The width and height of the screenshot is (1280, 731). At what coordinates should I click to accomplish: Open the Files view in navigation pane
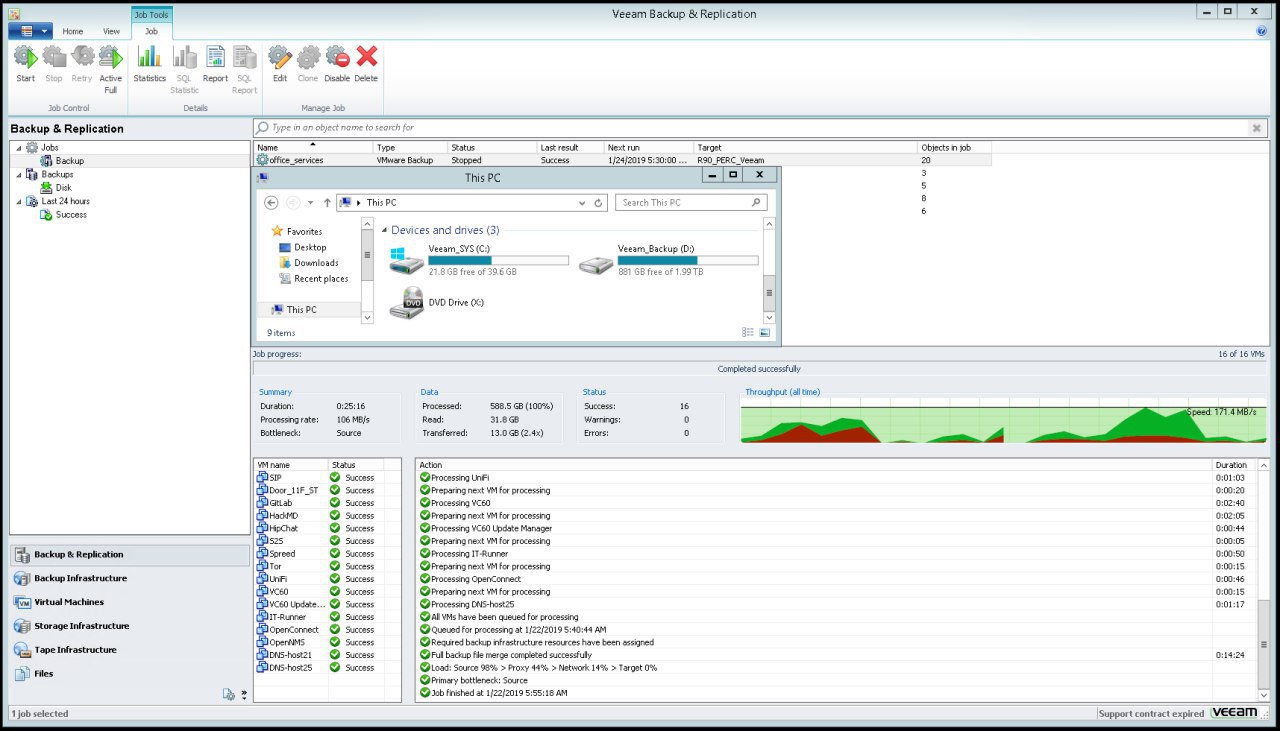[x=129, y=674]
